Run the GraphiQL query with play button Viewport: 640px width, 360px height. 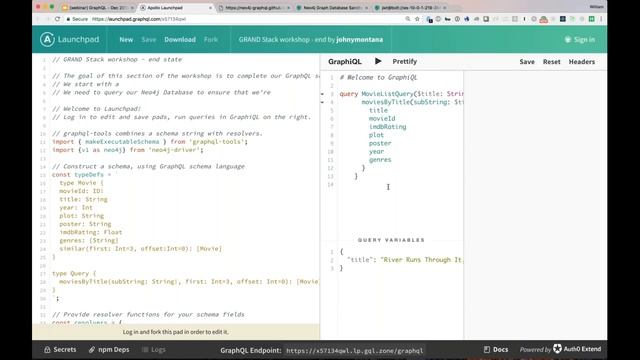pyautogui.click(x=378, y=61)
